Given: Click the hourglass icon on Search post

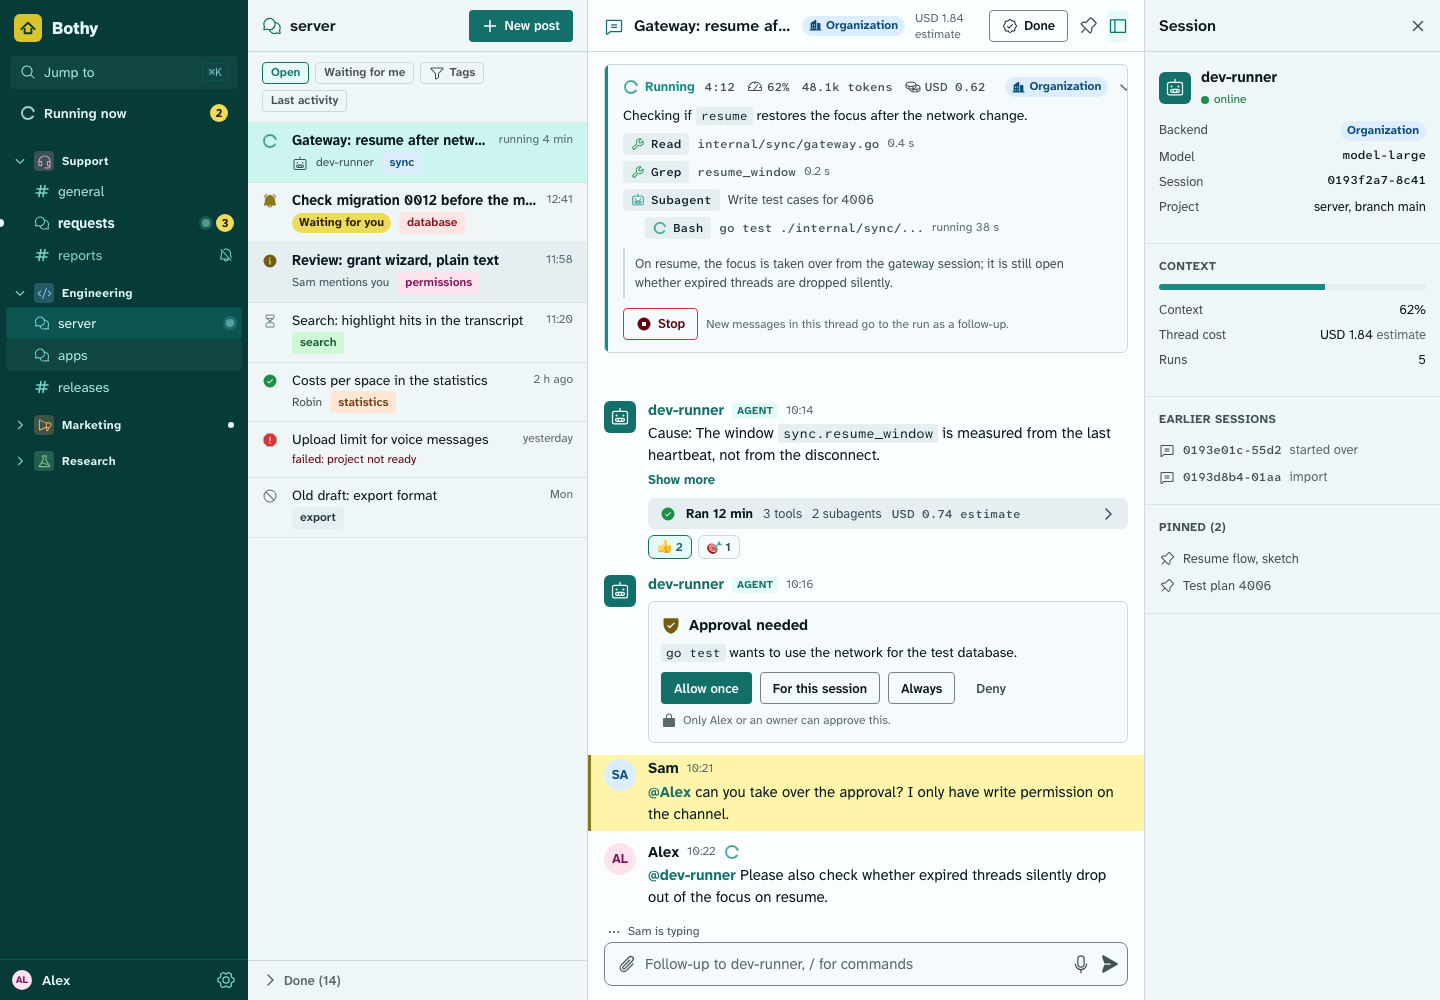Looking at the screenshot, I should [270, 321].
